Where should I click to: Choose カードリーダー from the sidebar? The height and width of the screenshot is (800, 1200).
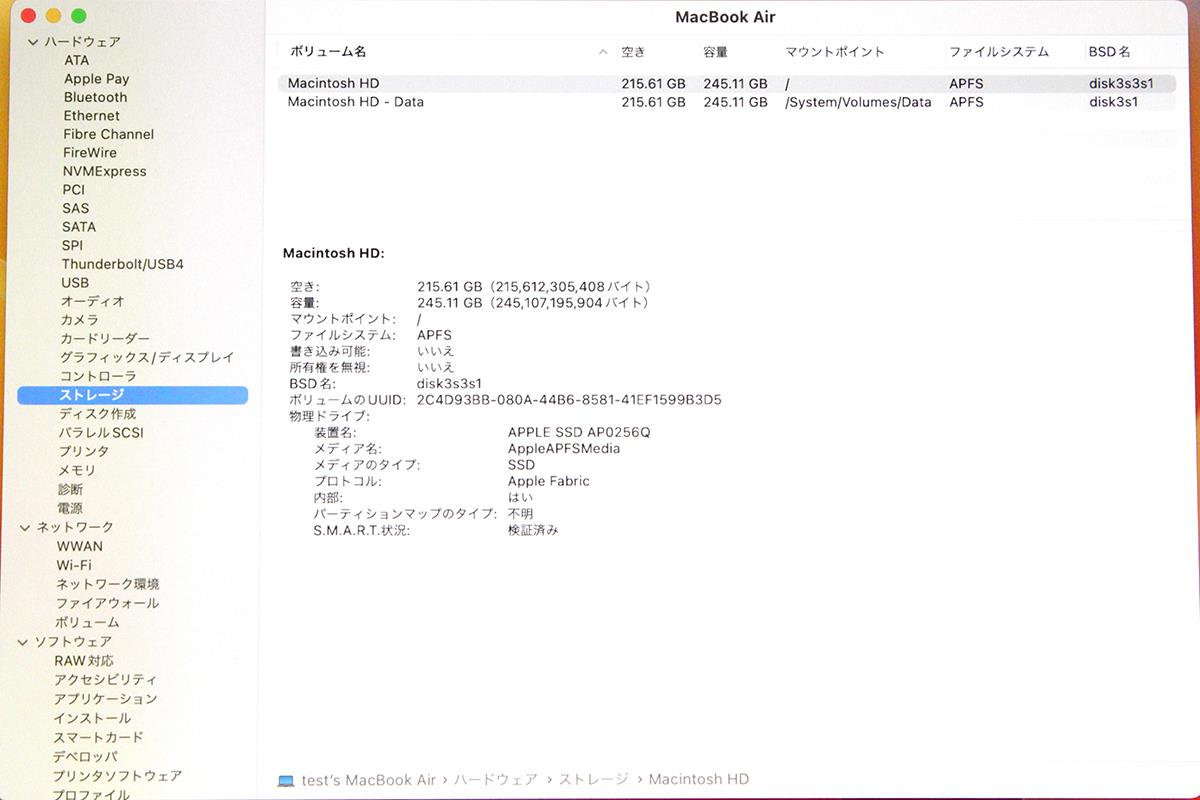pyautogui.click(x=105, y=339)
